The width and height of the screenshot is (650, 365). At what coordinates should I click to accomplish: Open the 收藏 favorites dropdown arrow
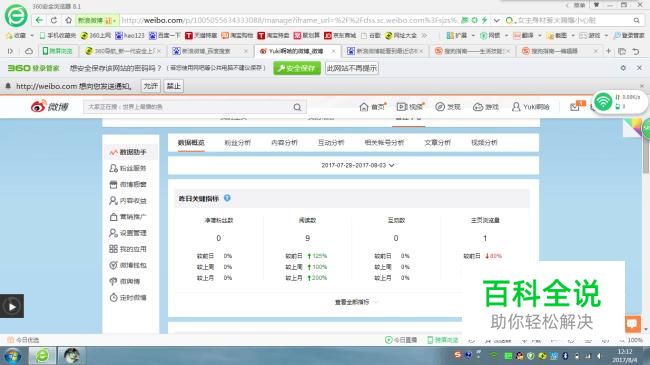[32, 36]
